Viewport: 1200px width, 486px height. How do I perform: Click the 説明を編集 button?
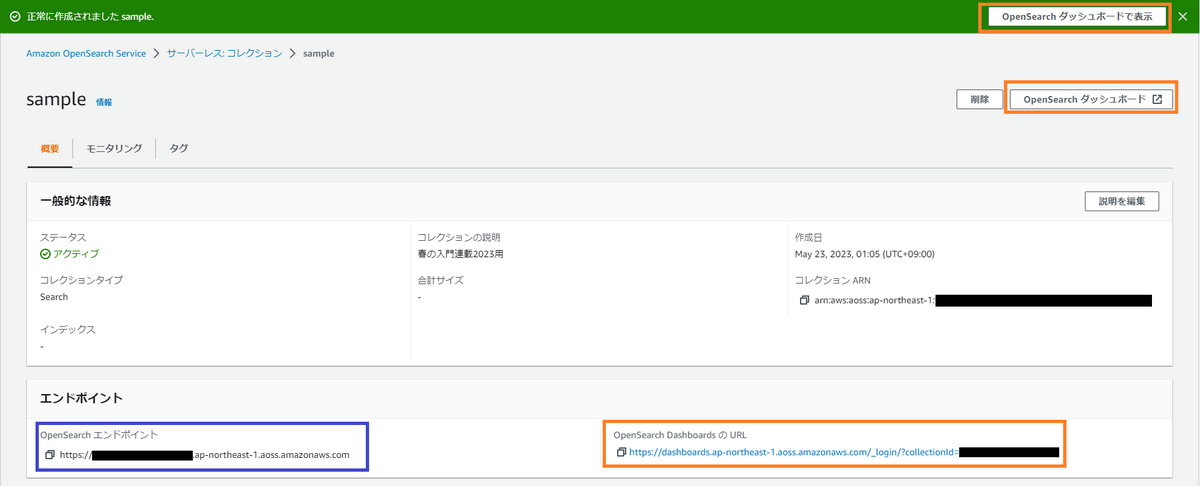(1122, 201)
